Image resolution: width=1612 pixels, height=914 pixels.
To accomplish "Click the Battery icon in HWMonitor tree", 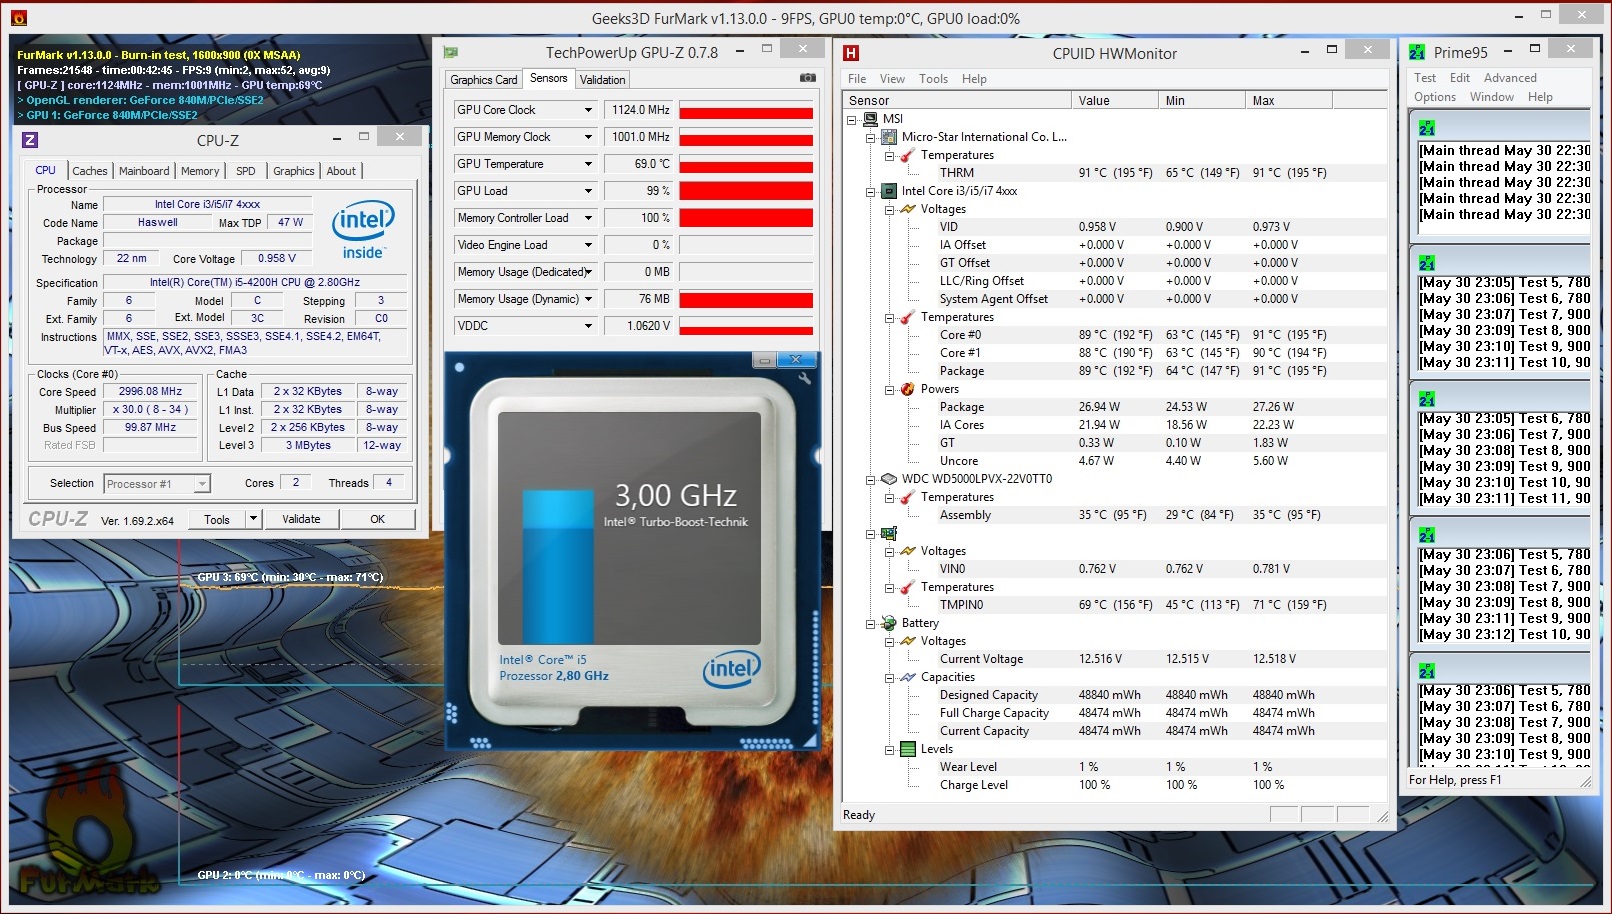I will [x=889, y=623].
